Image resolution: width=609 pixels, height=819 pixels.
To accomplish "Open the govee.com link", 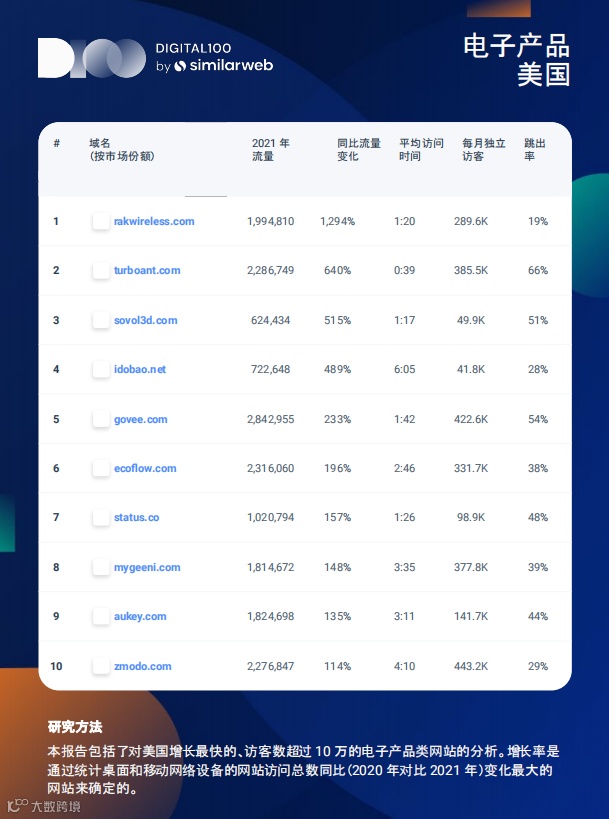I will coord(140,419).
